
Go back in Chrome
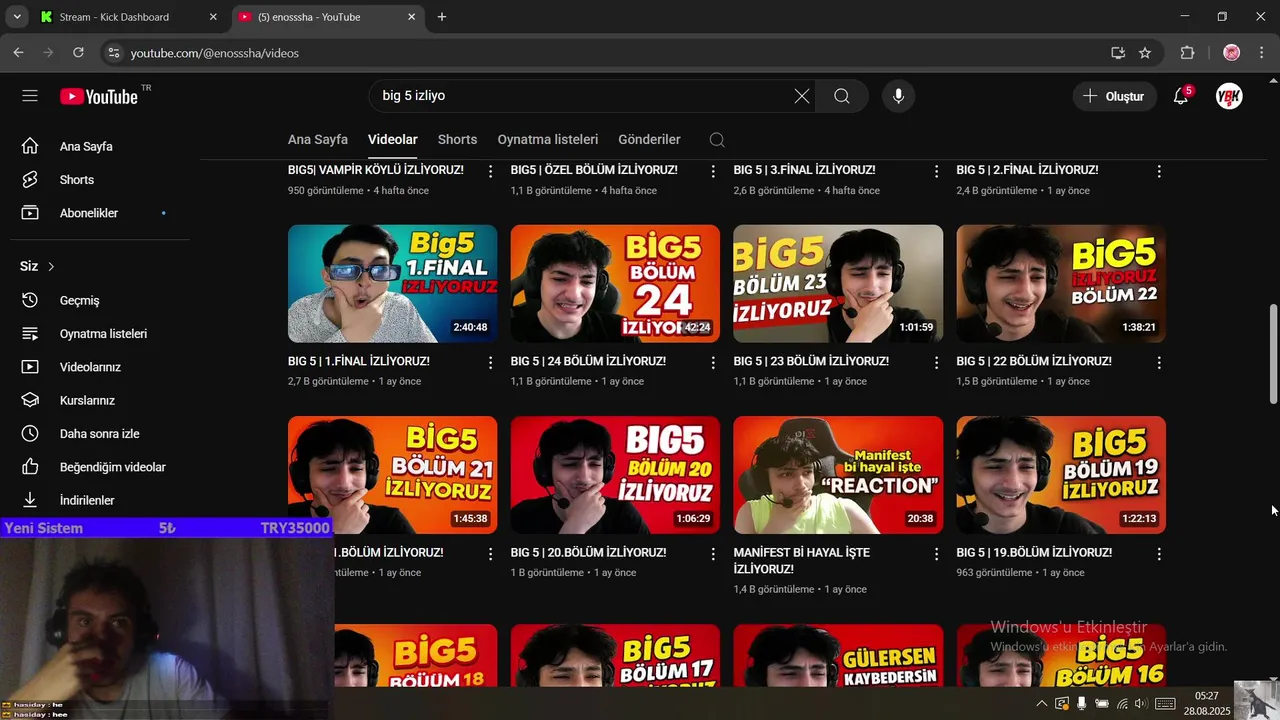[x=18, y=53]
